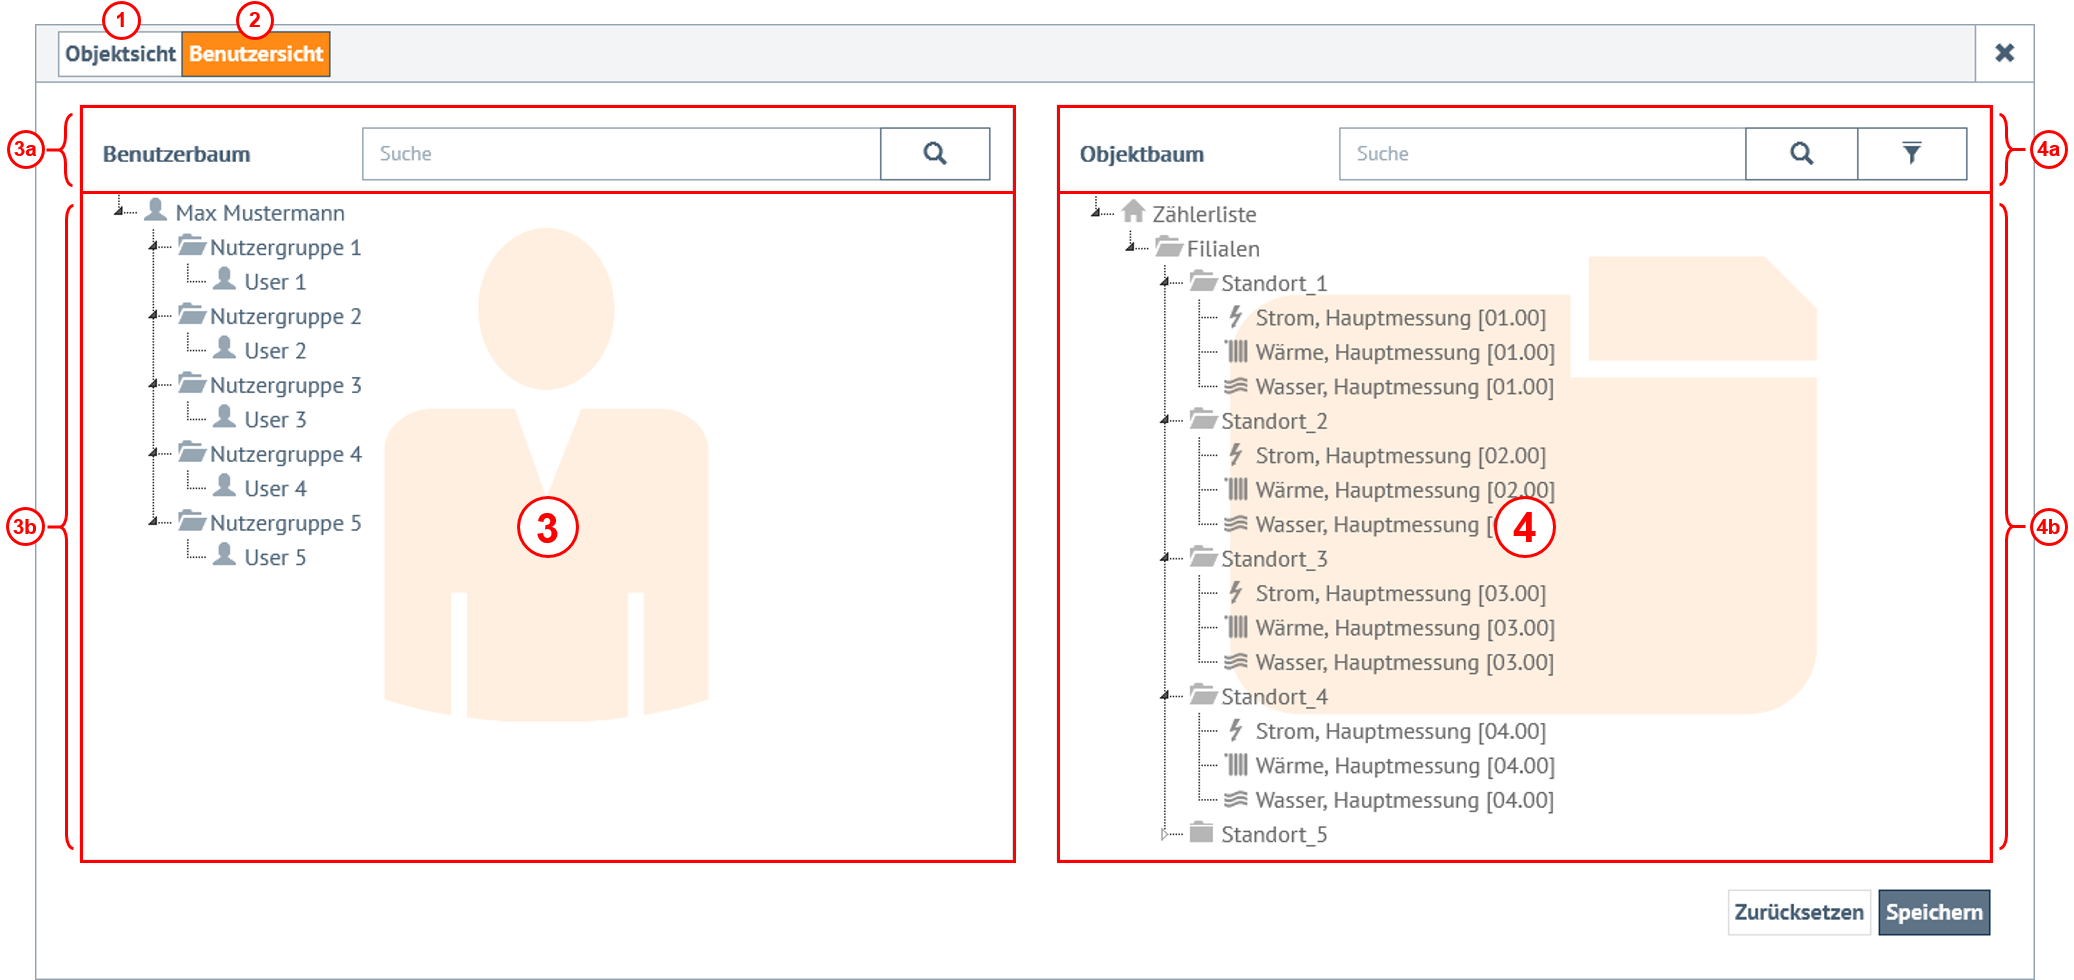Click the Benutzerbaum search magnifier icon
Image resolution: width=2074 pixels, height=980 pixels.
934,153
